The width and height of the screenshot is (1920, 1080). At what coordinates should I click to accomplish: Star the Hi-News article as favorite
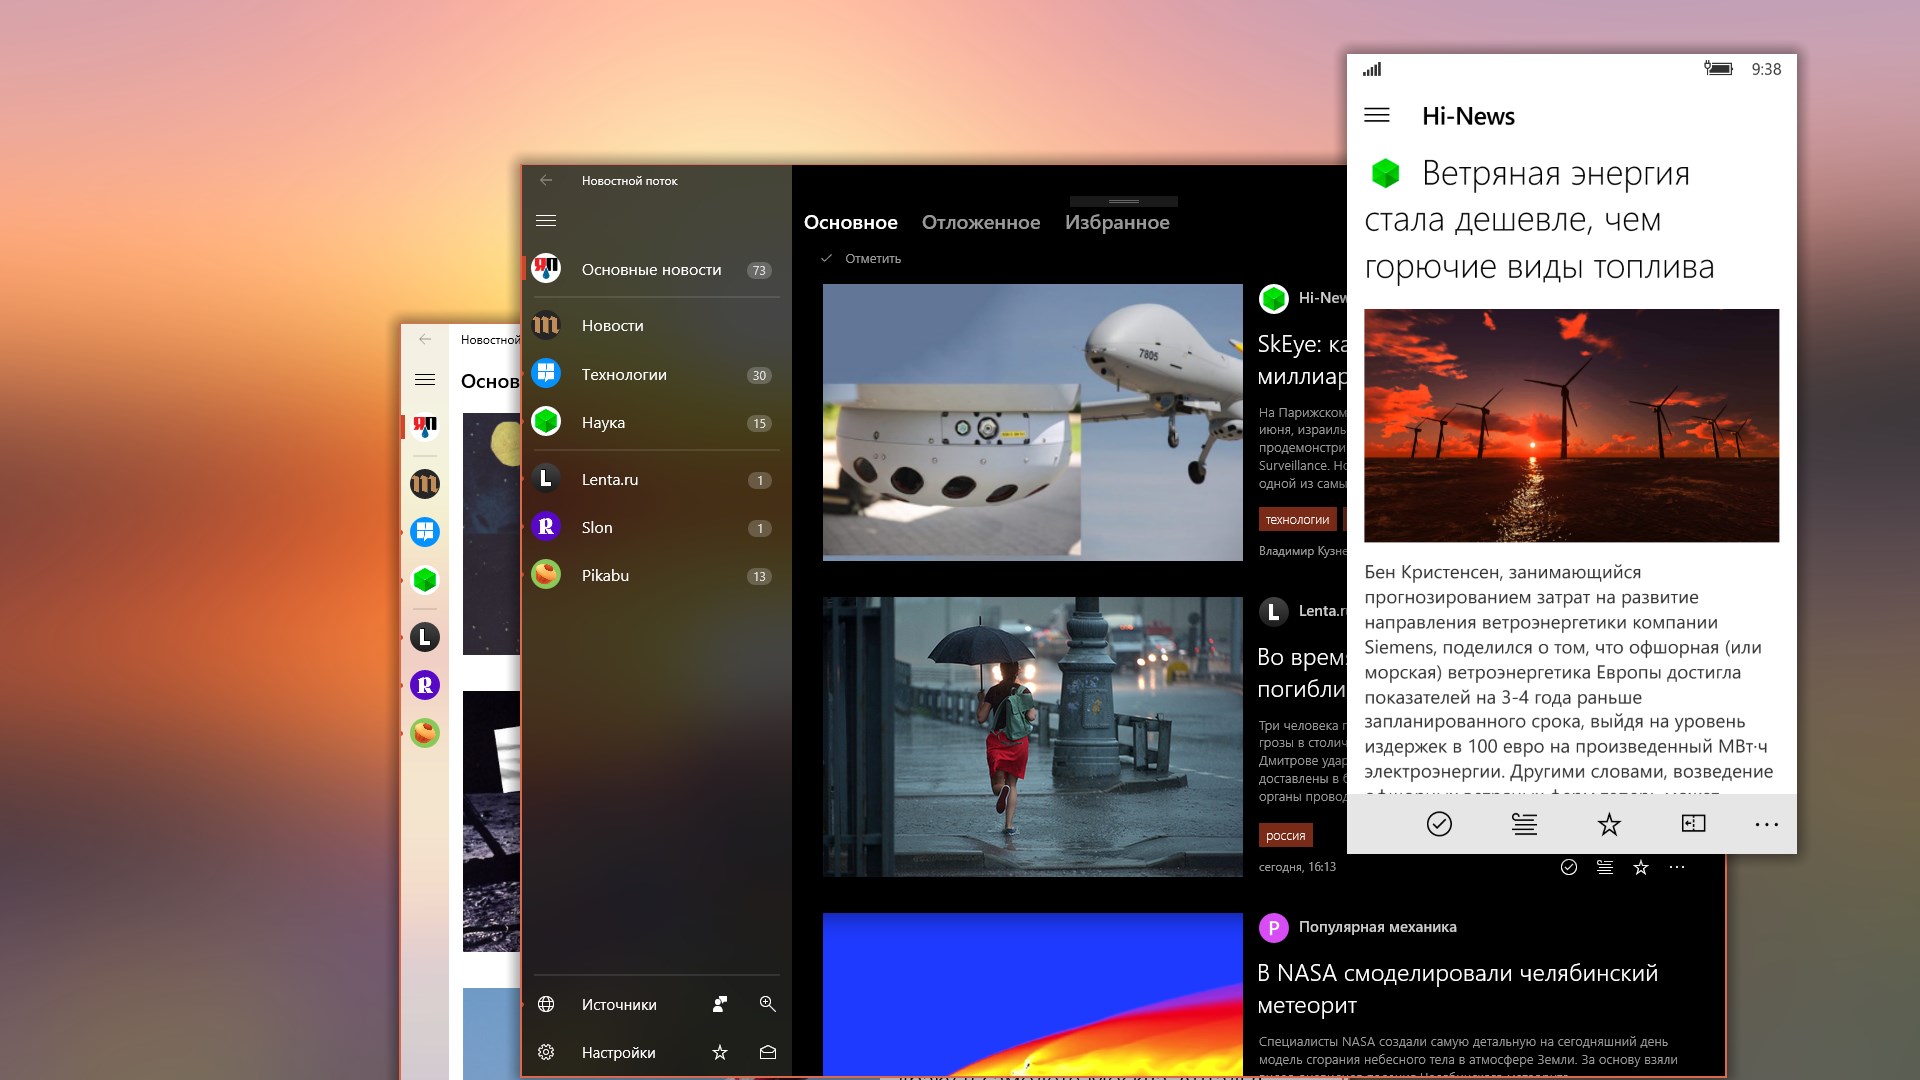click(1608, 824)
